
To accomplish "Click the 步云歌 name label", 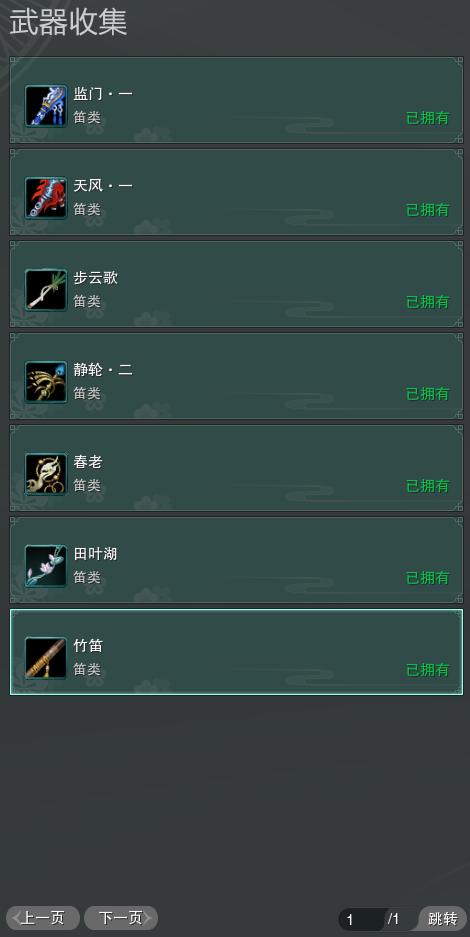I will point(96,278).
